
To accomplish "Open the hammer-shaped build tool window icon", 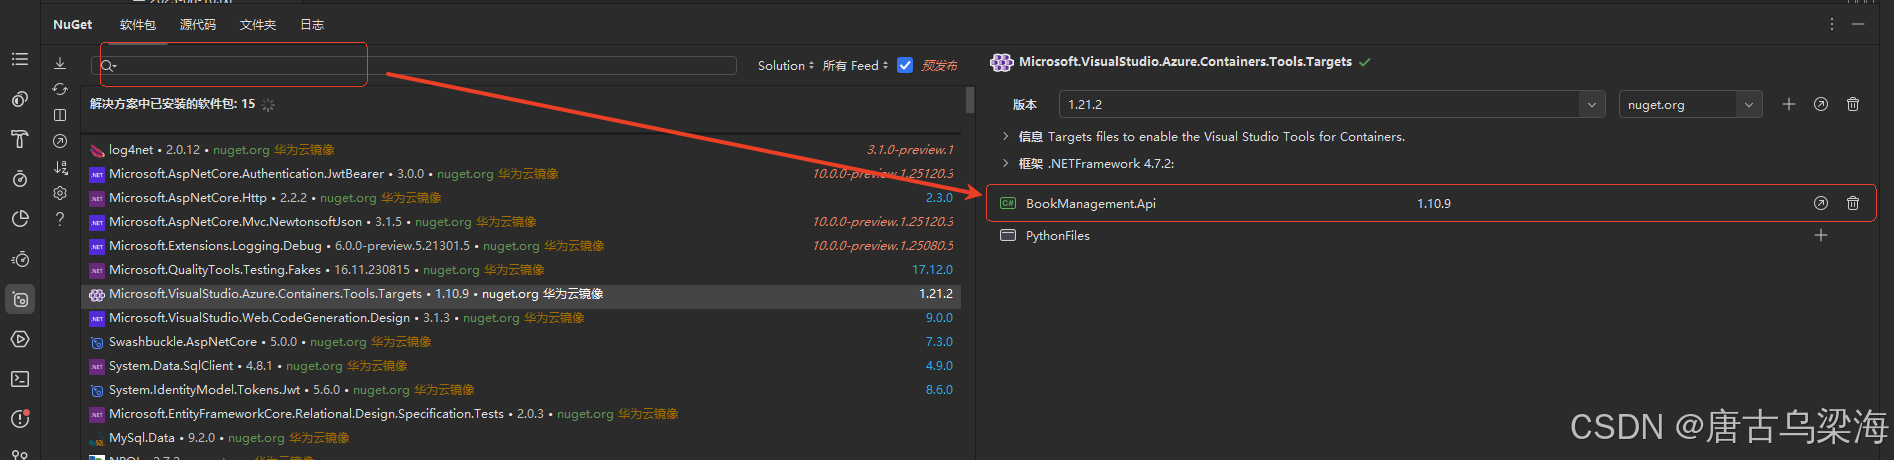I will click(x=20, y=139).
